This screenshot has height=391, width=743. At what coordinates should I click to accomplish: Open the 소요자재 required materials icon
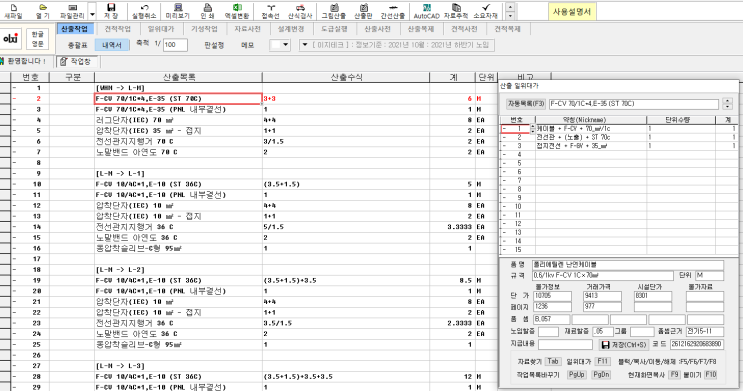click(x=486, y=11)
